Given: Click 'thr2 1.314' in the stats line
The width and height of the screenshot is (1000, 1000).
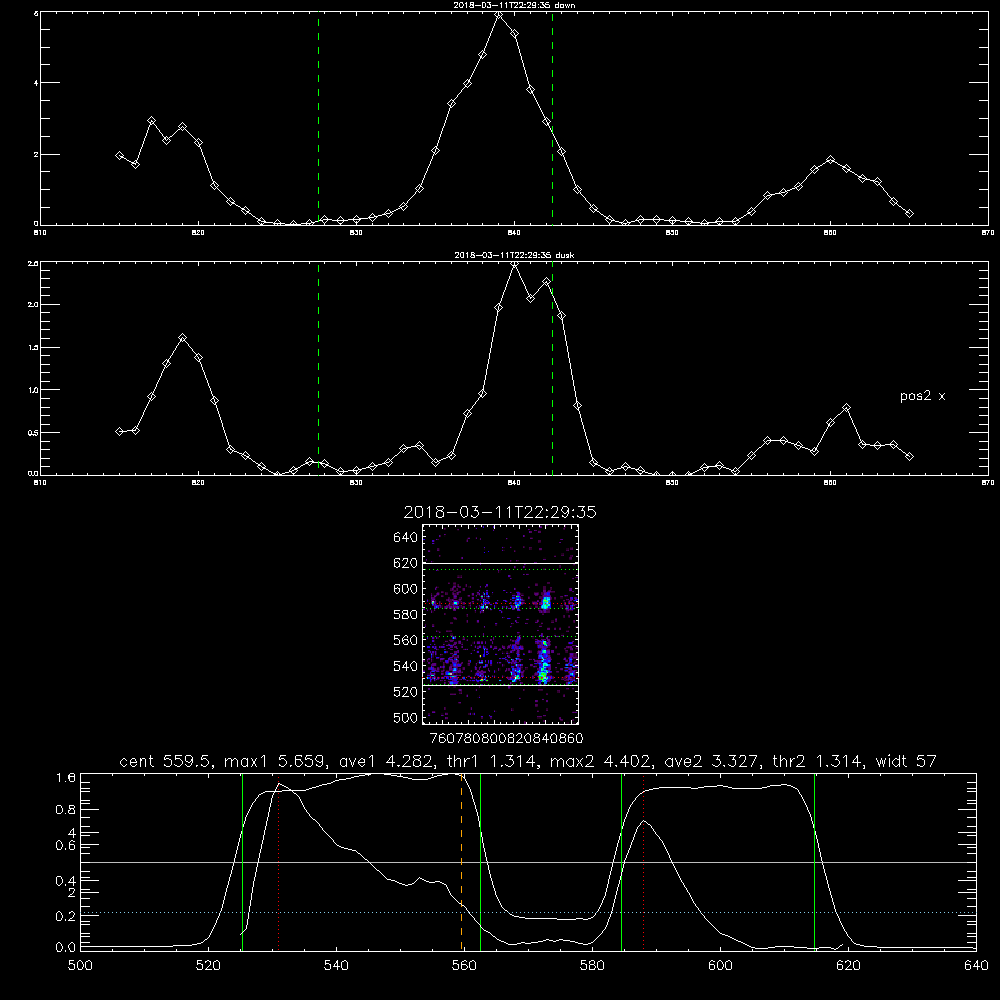Looking at the screenshot, I should point(817,761).
